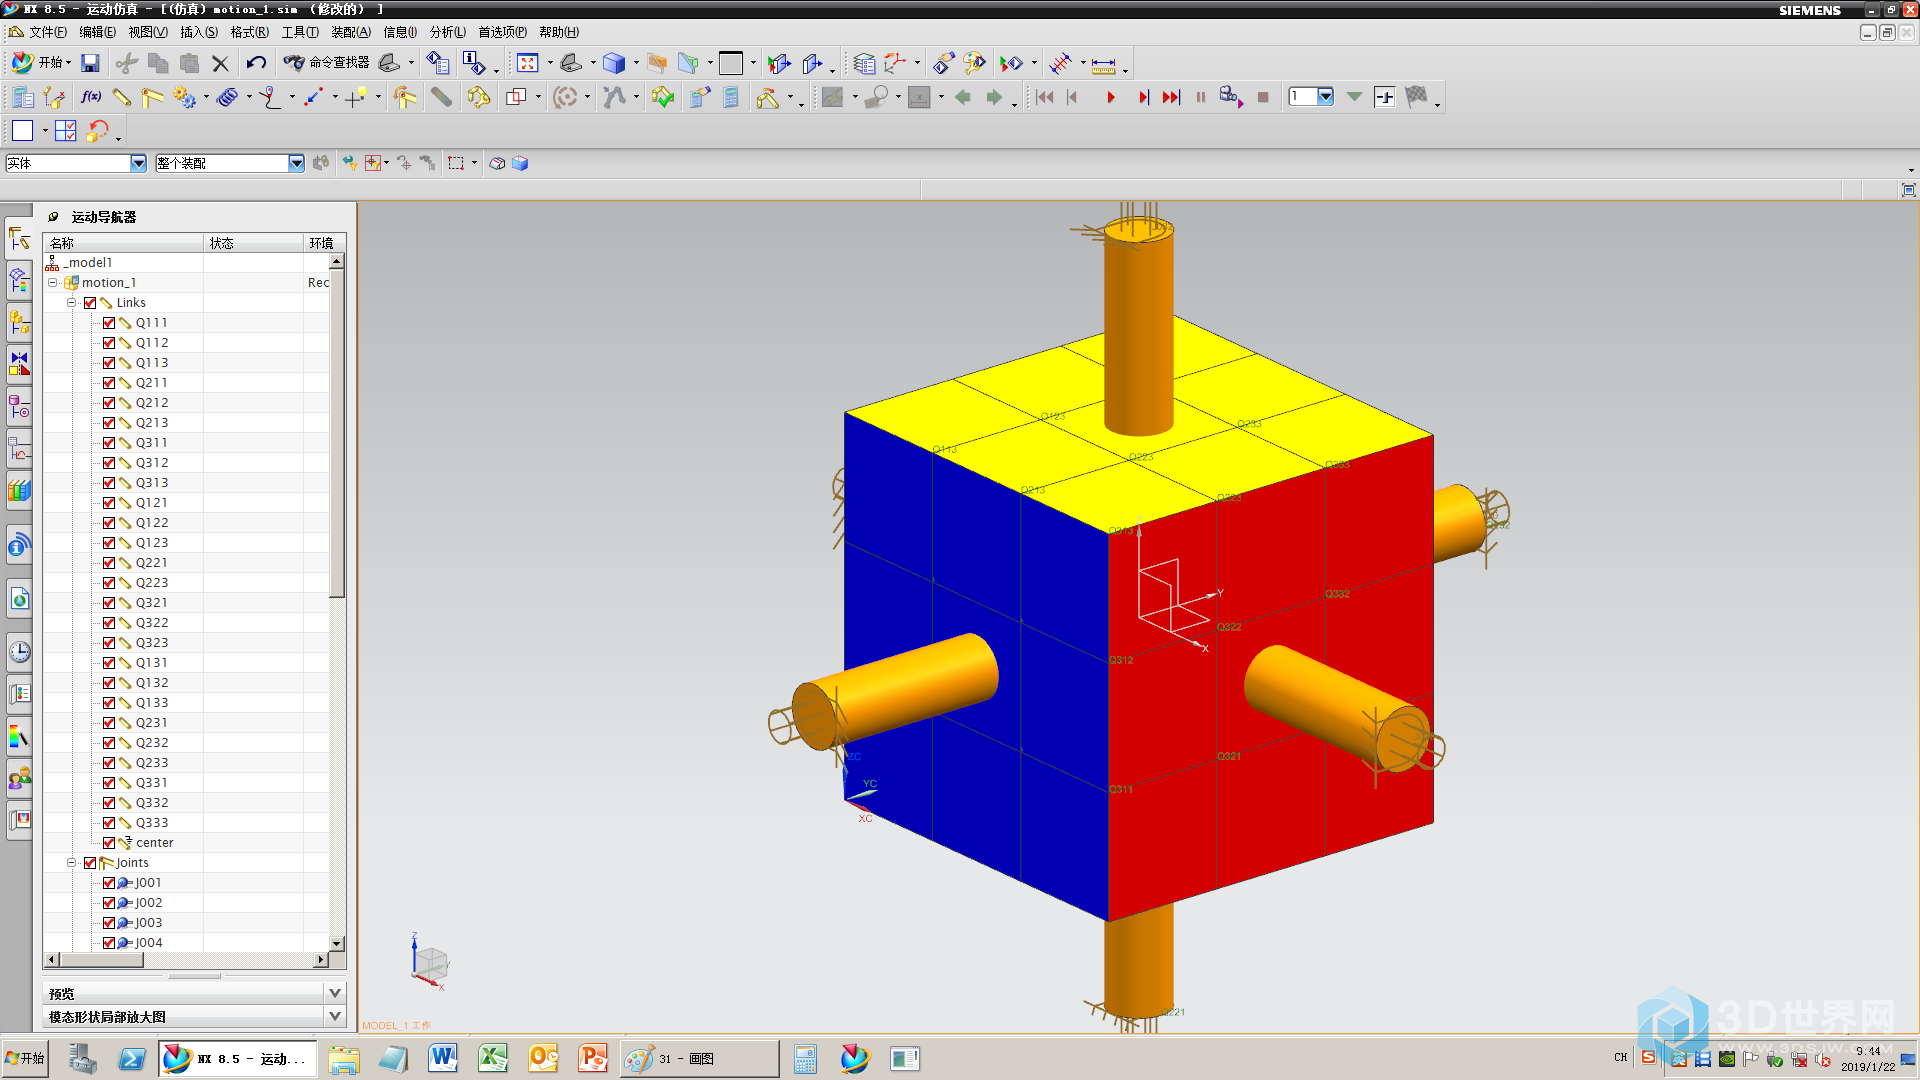Collapse the Joints tree node

pos(71,862)
